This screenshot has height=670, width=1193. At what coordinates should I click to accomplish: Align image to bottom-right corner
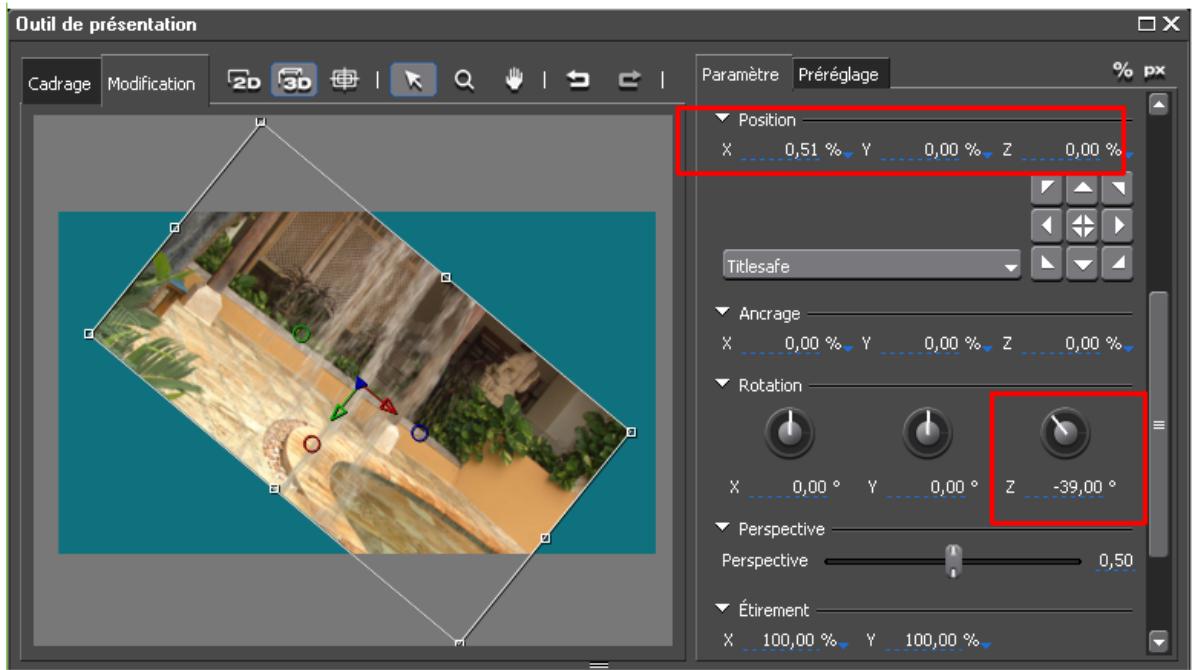(x=1117, y=263)
